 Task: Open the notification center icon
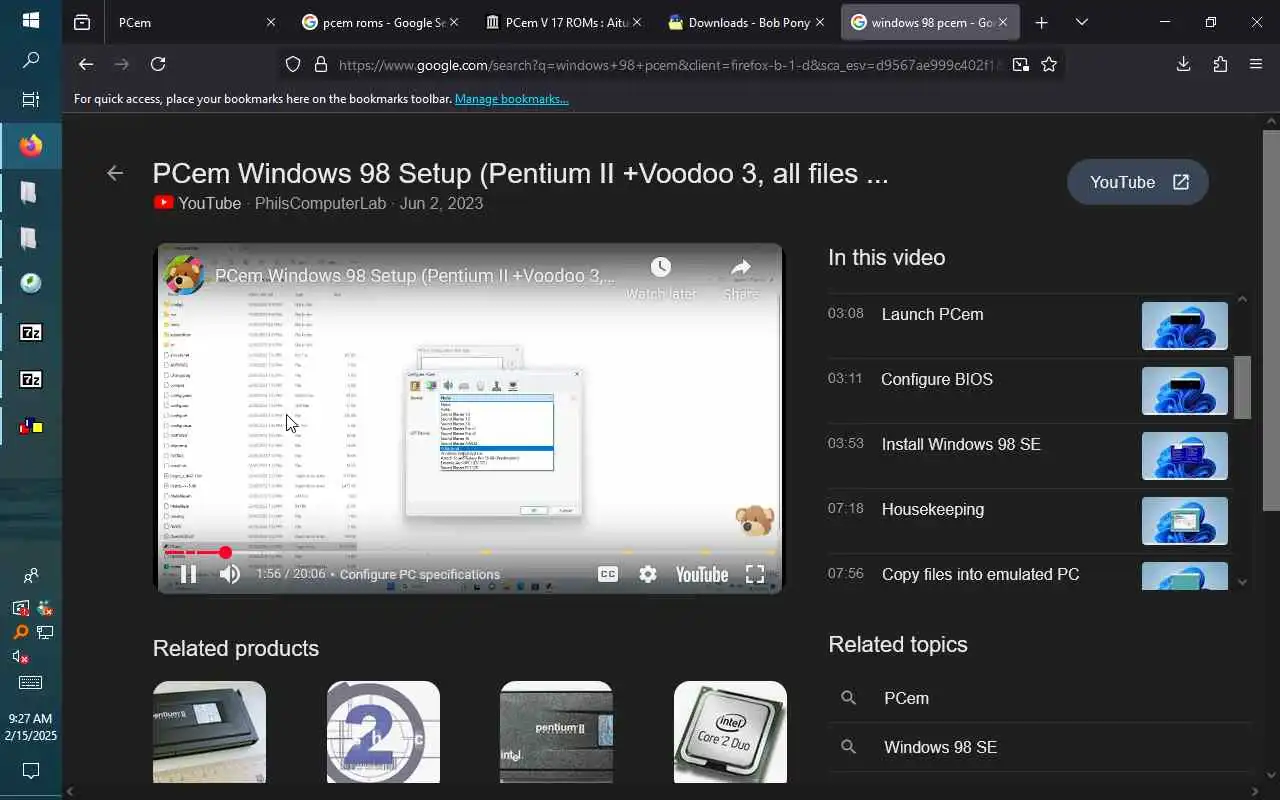click(31, 771)
